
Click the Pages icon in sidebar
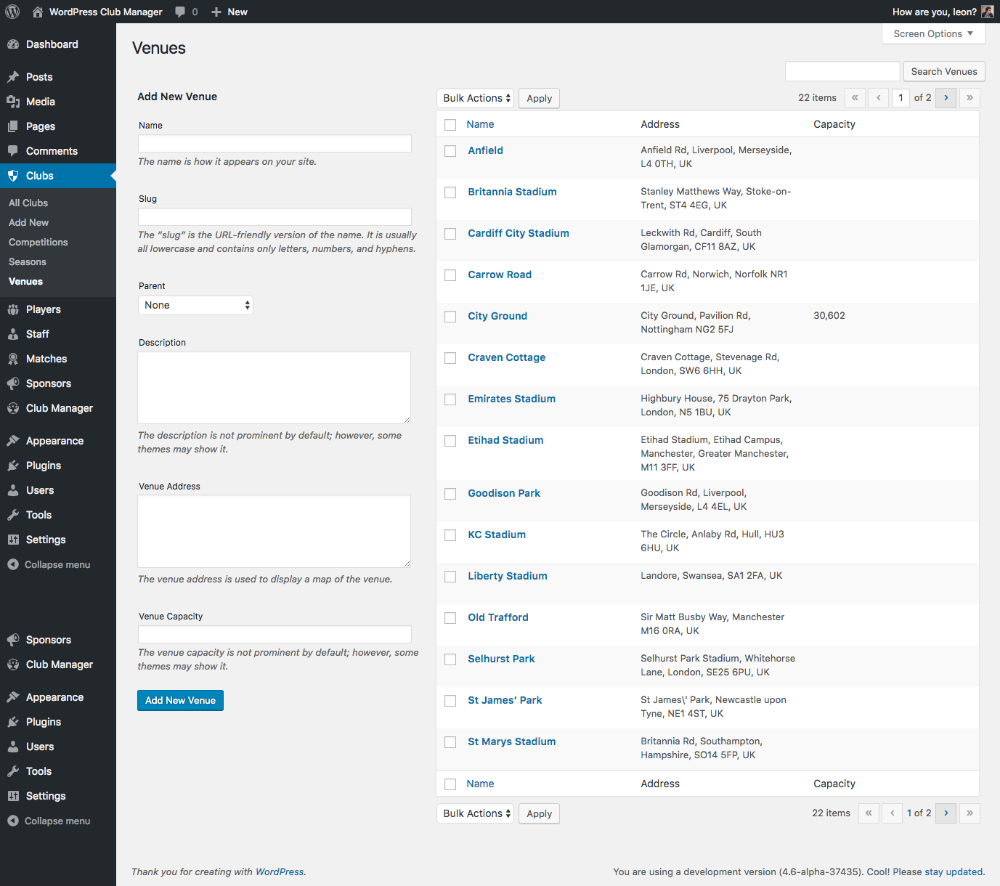pyautogui.click(x=13, y=126)
